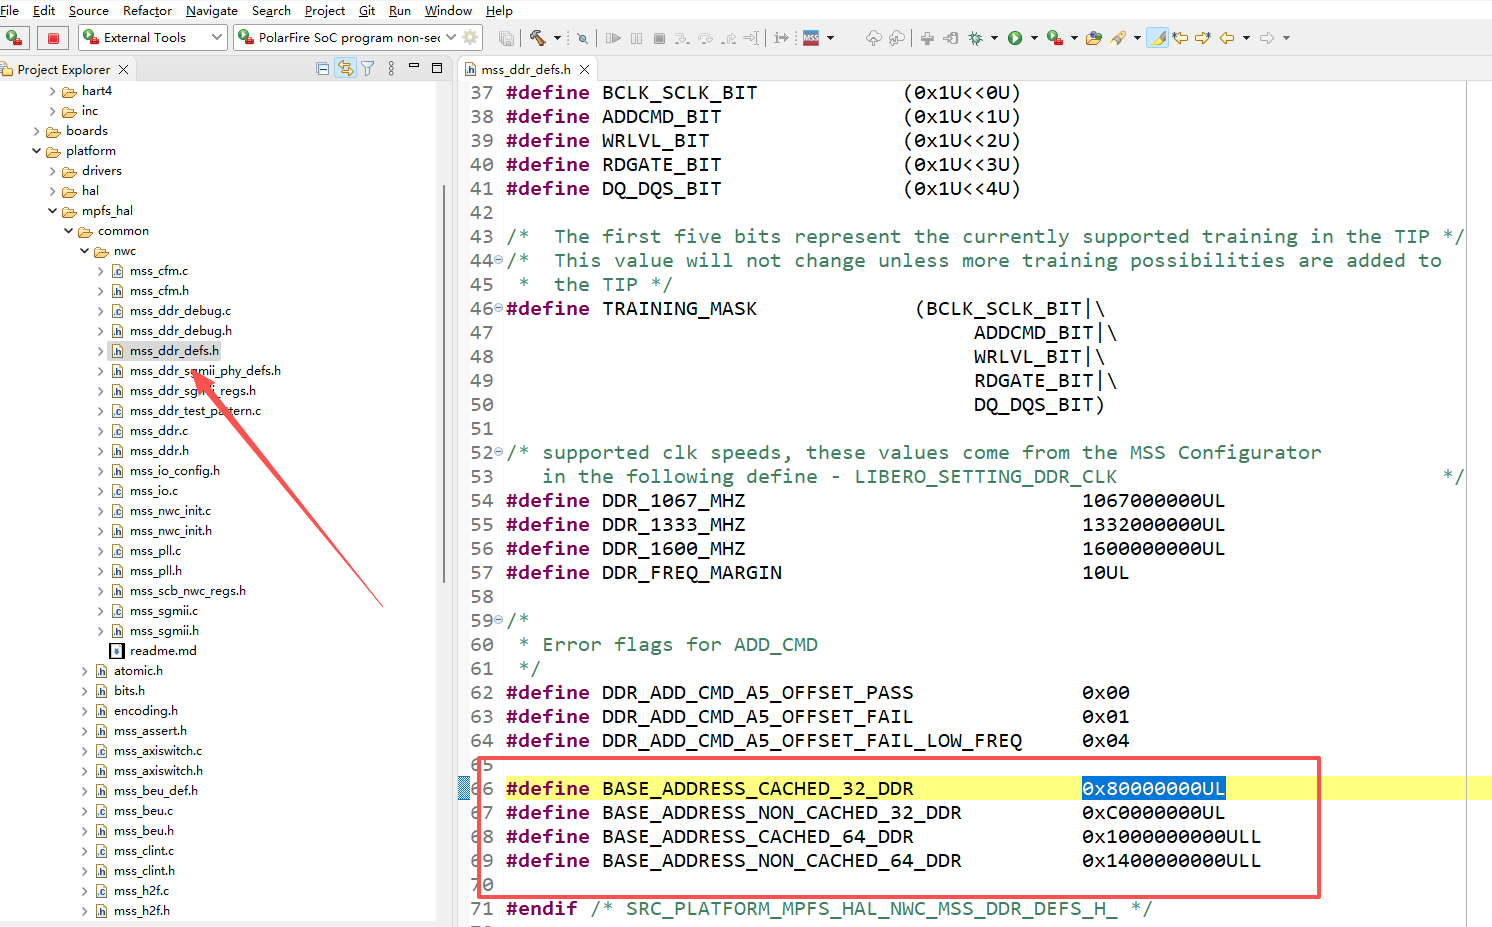This screenshot has width=1492, height=927.
Task: Collapse the comment fold at line 44
Action: click(x=499, y=261)
